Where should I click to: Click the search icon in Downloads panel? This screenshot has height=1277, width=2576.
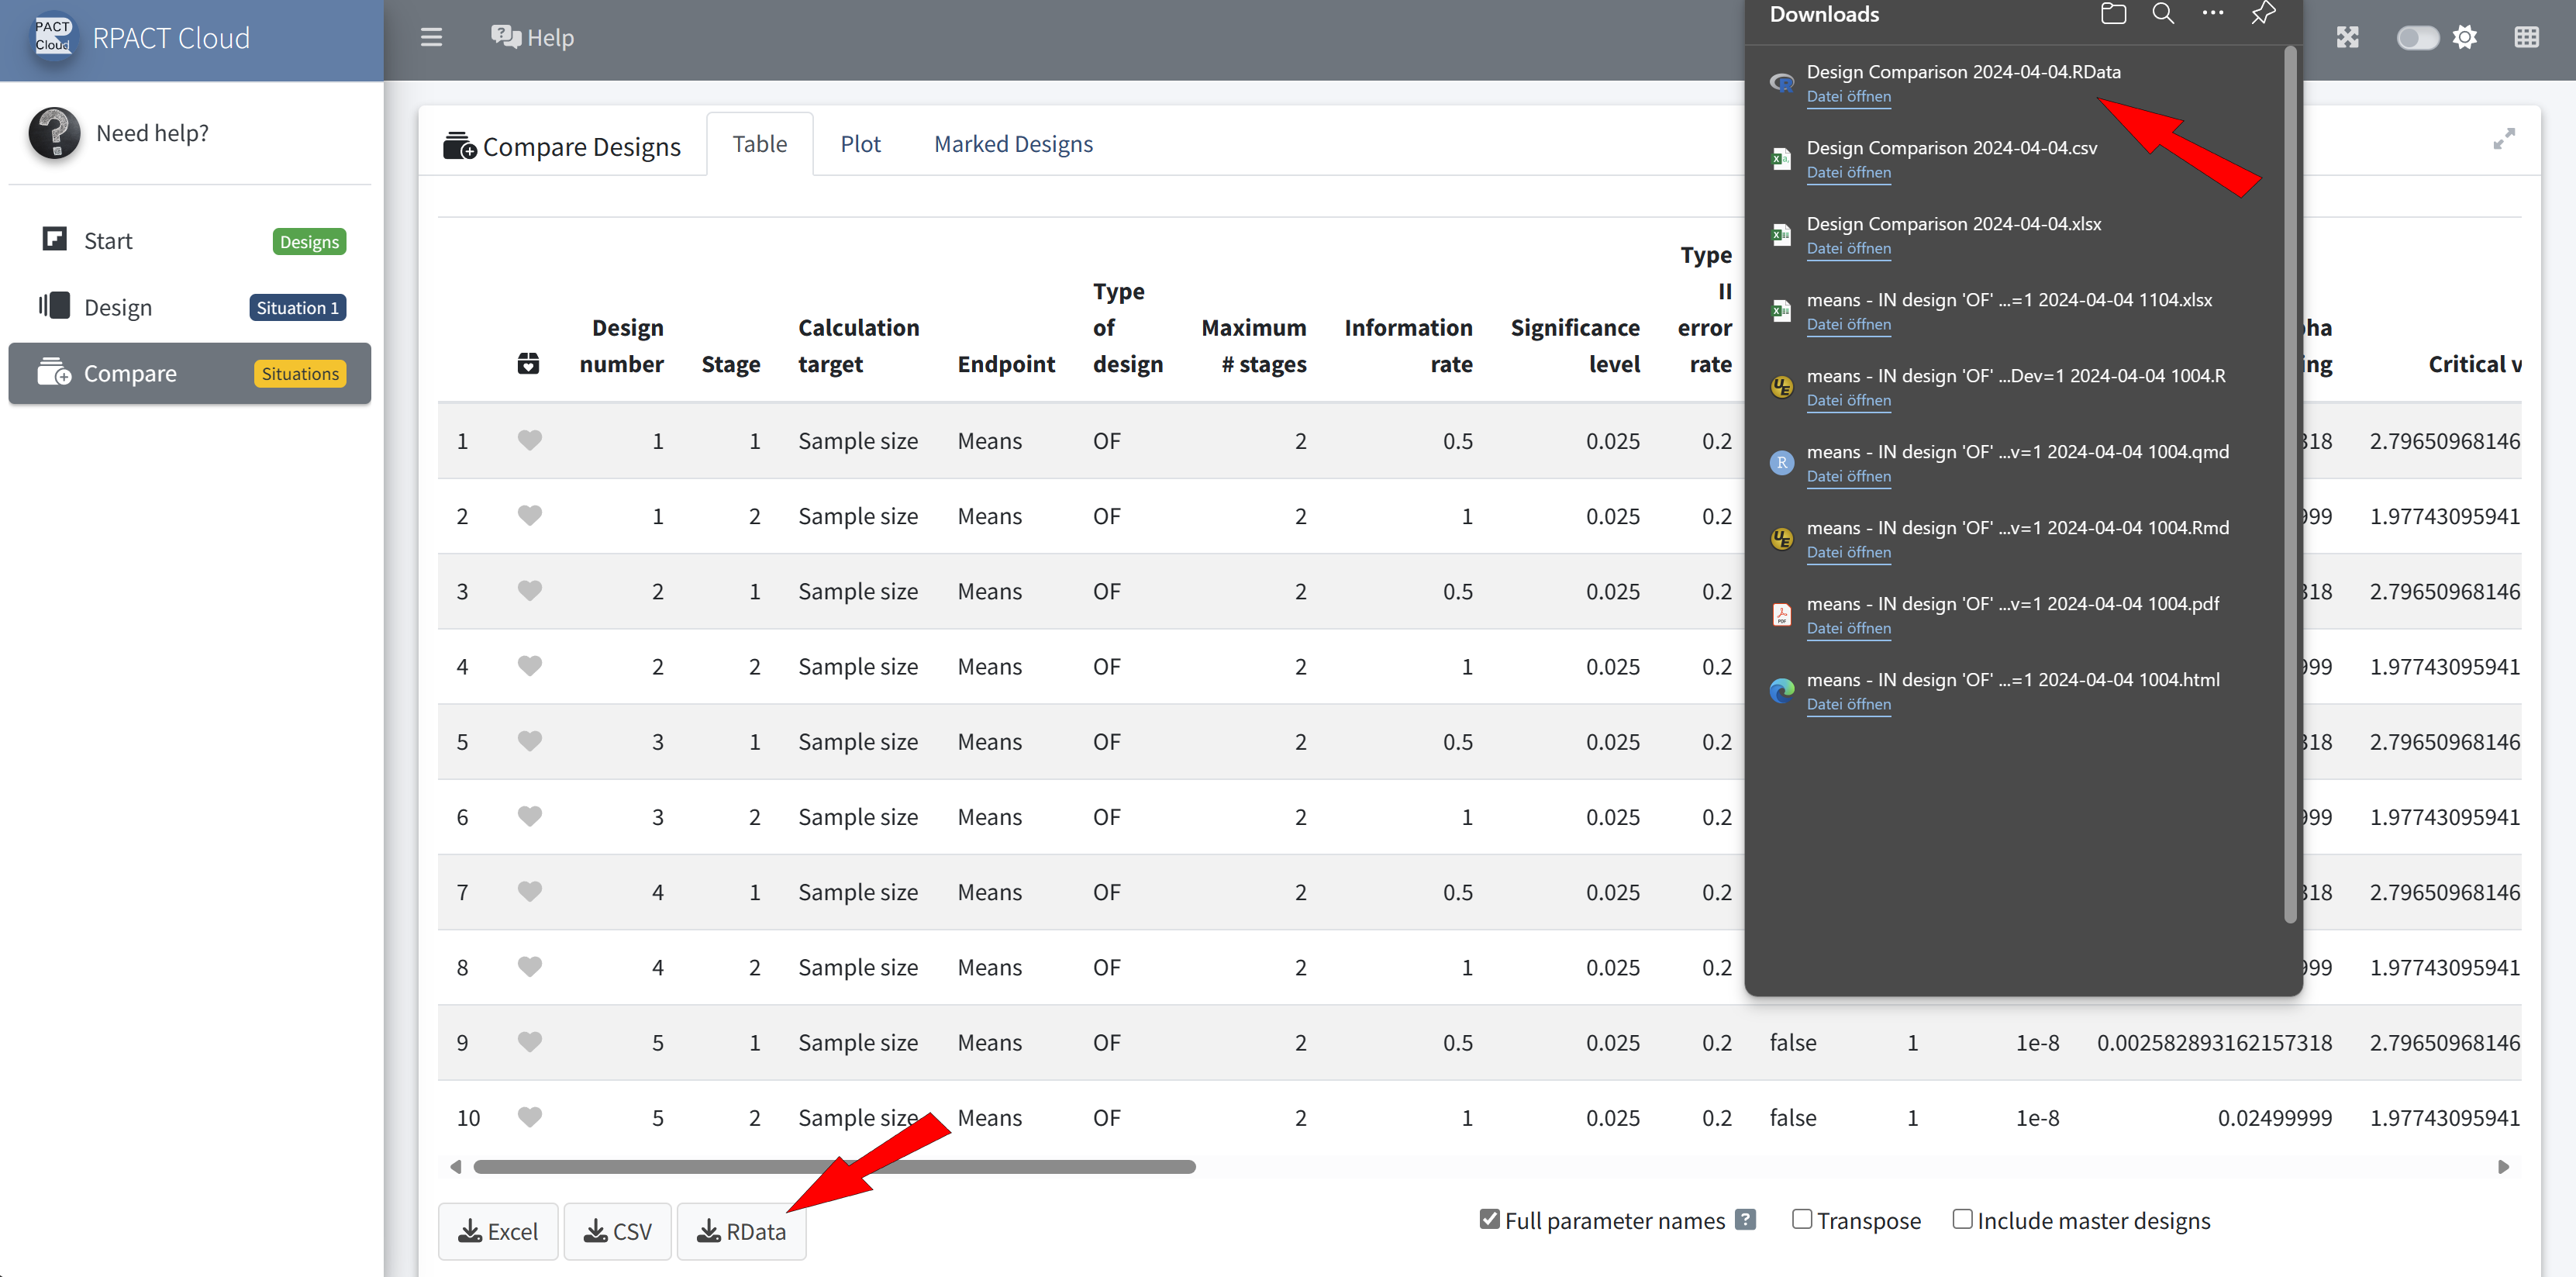click(2163, 14)
